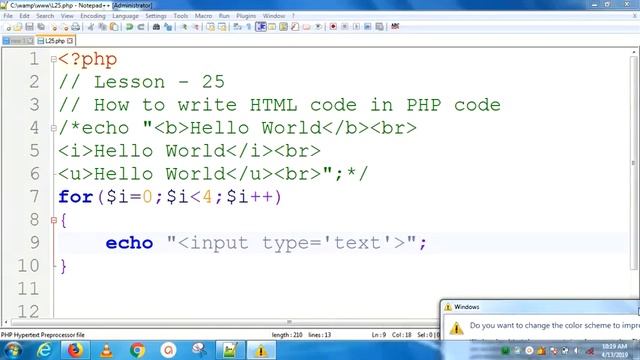Toggle synchronized horizontal scrolling
Screen dimensions: 640x360
(222, 27)
